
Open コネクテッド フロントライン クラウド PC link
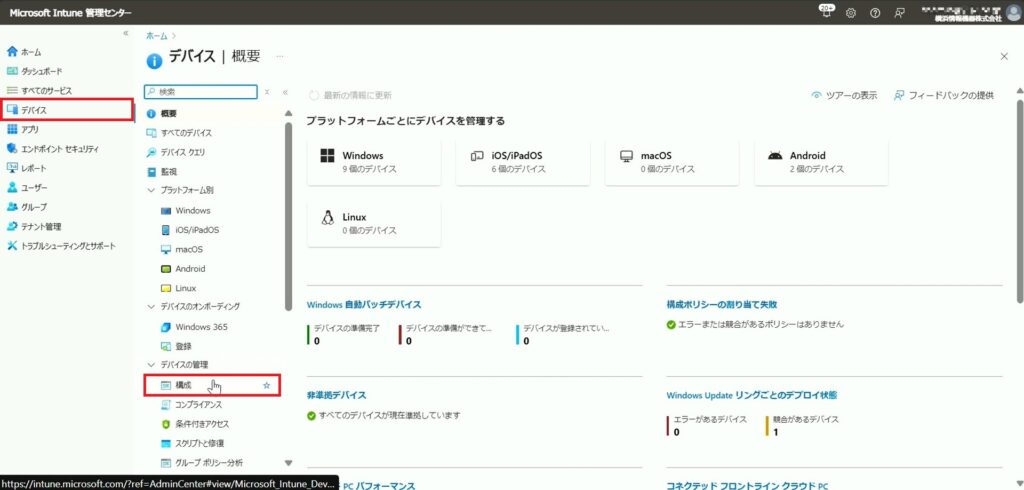click(747, 486)
